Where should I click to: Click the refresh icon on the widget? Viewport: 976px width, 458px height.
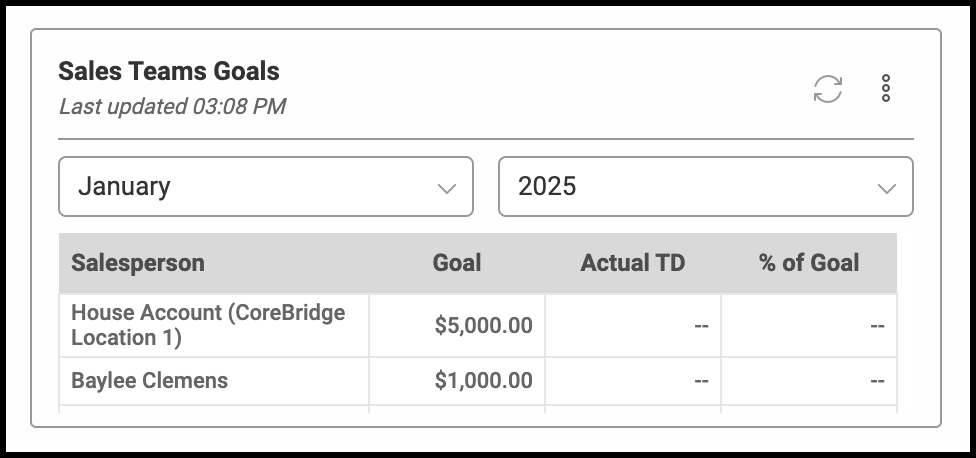pos(827,89)
